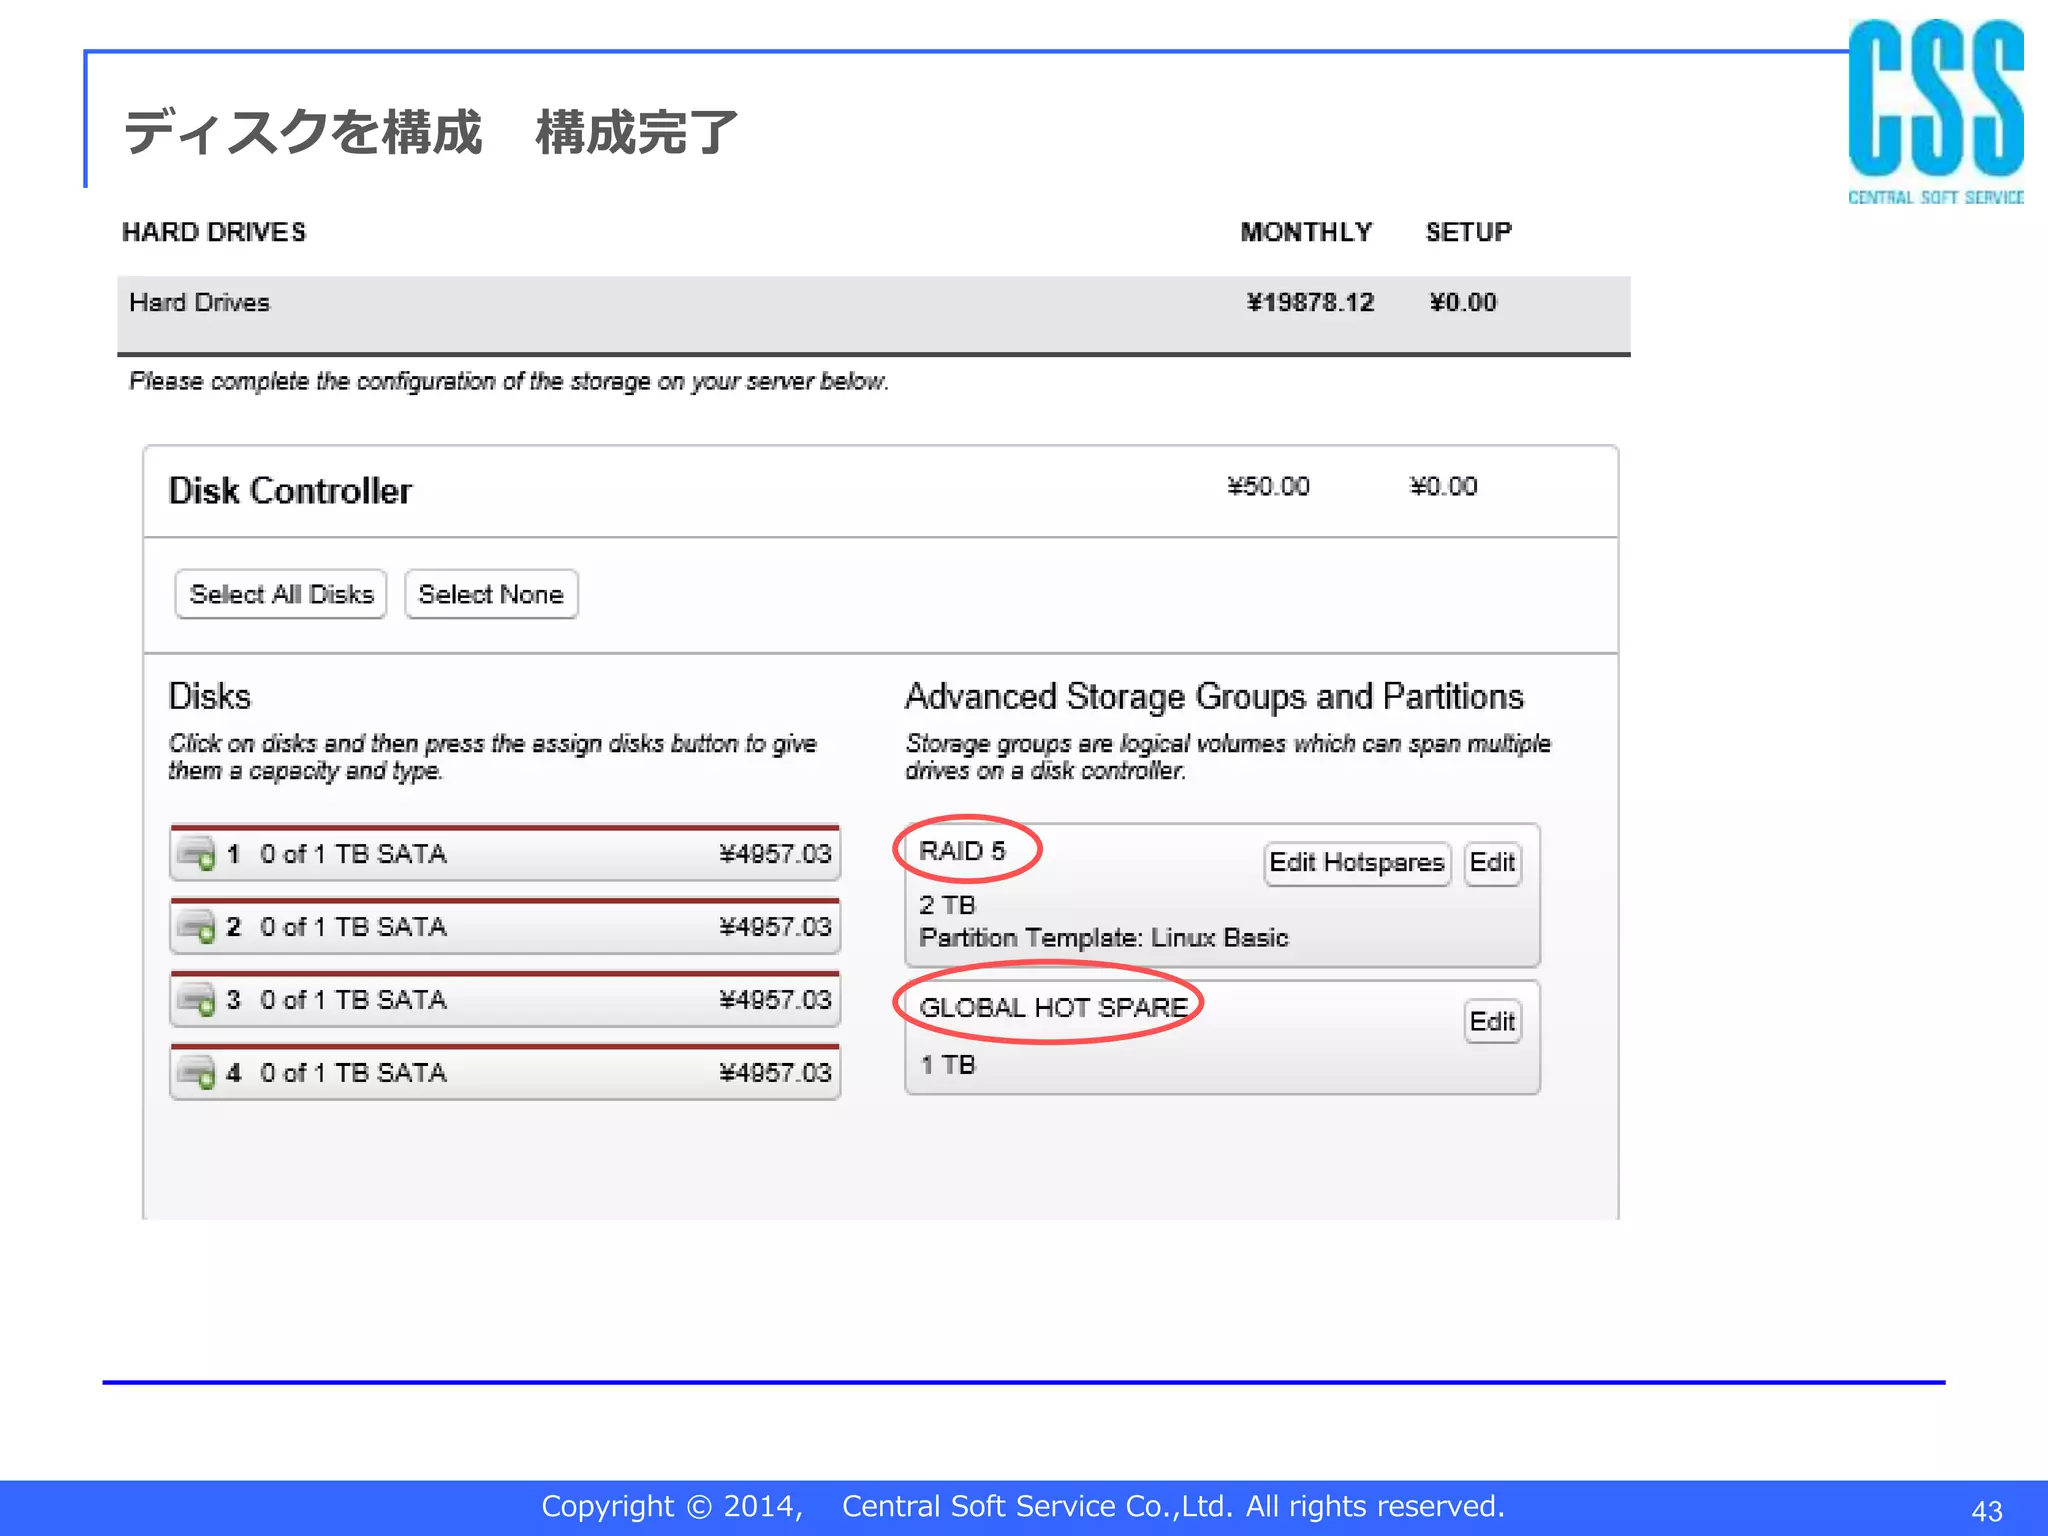This screenshot has width=2048, height=1536.
Task: Click the Disk Controller heading
Action: (290, 491)
